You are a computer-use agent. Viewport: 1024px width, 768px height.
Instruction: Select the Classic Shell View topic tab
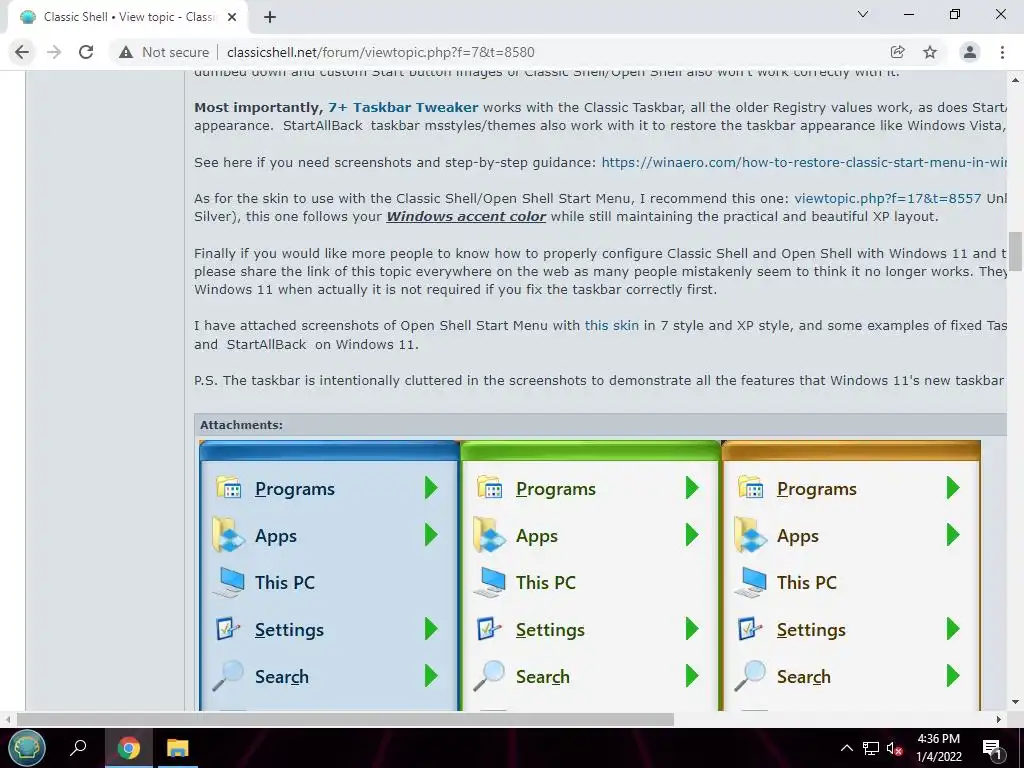point(129,17)
